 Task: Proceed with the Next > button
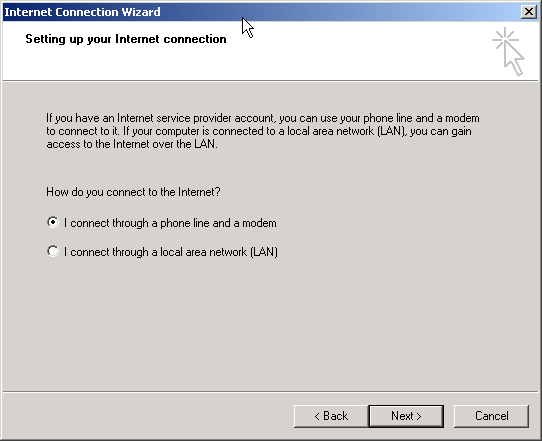pos(406,416)
